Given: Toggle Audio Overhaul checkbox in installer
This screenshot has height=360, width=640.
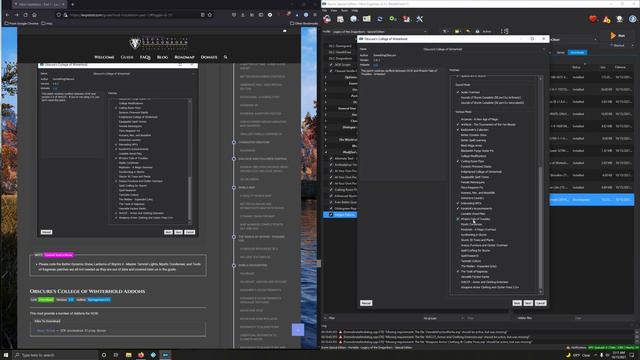Looking at the screenshot, I should coord(458,92).
